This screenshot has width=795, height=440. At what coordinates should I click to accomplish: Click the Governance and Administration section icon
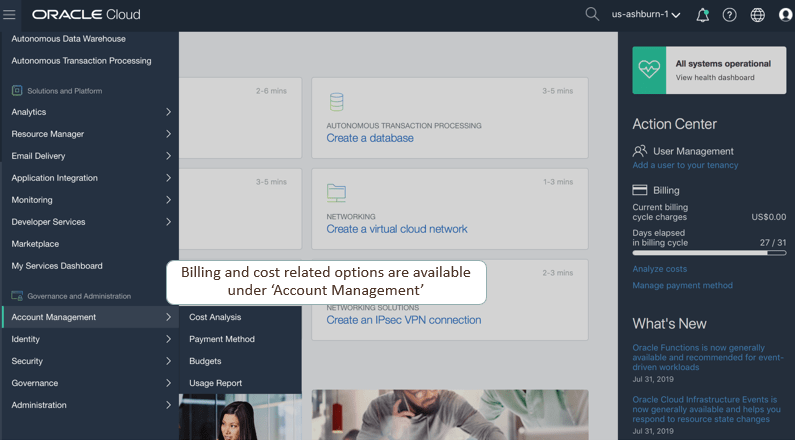(17, 296)
